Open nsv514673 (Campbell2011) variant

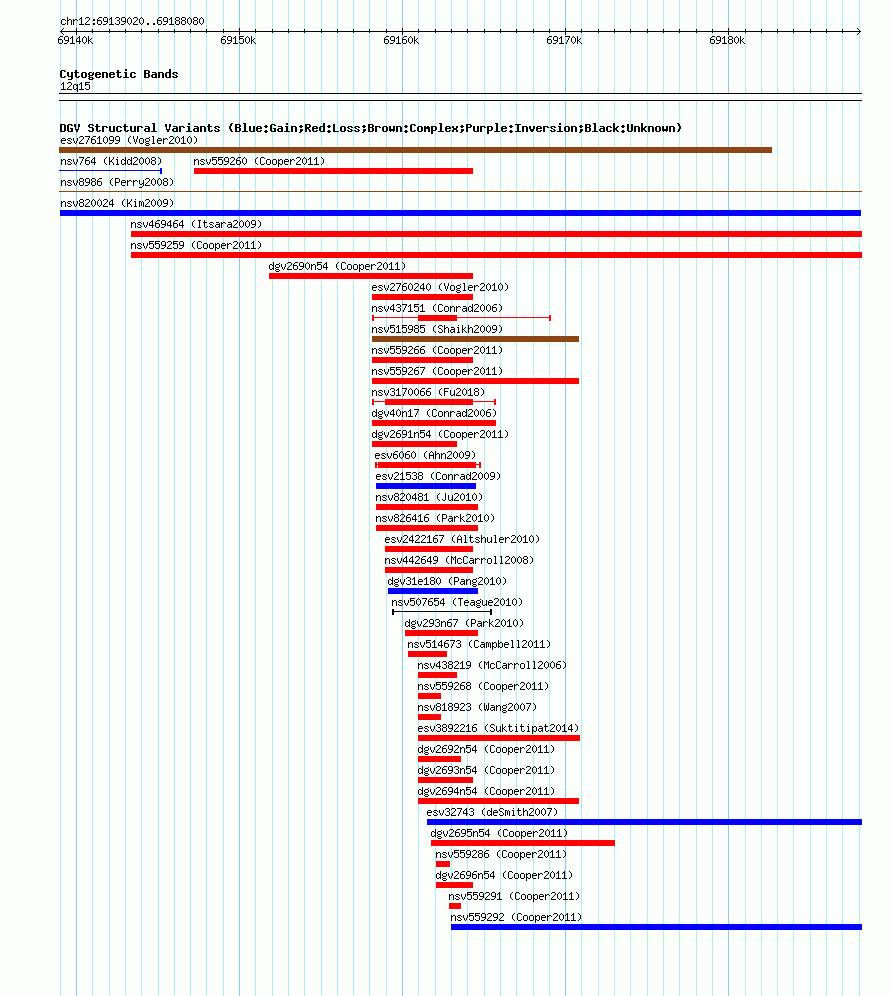coord(479,643)
